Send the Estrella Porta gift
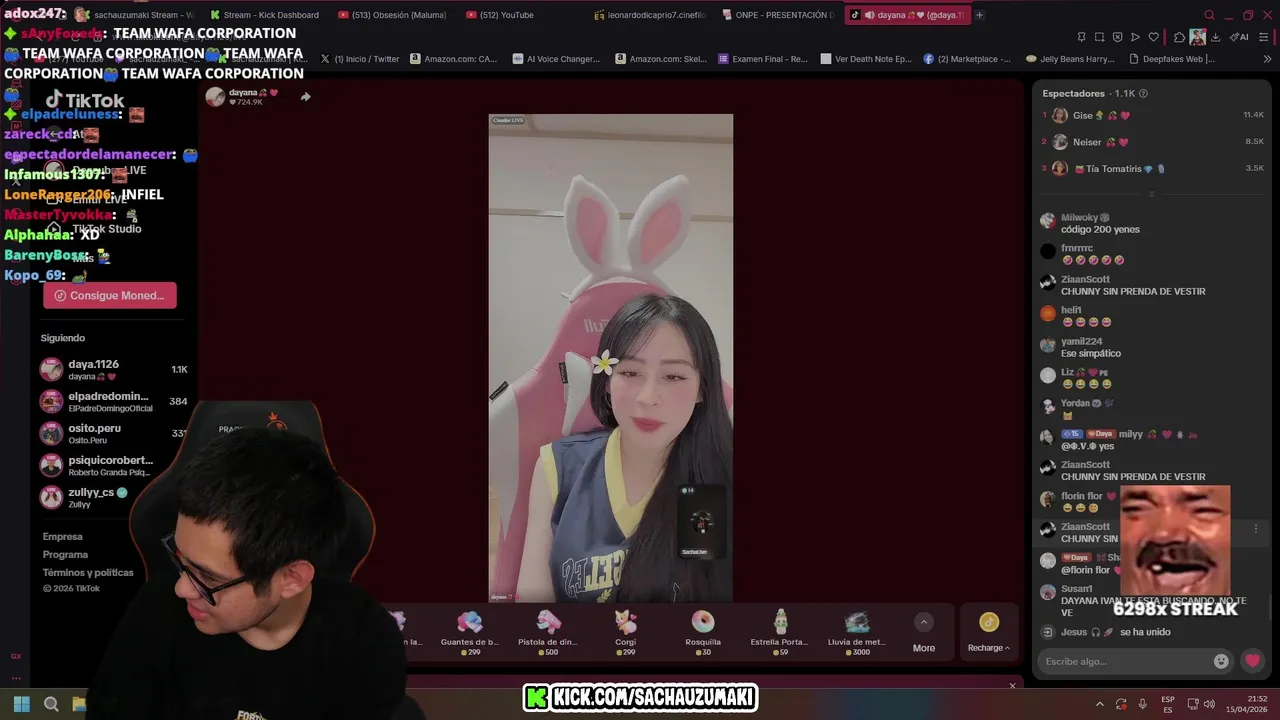The width and height of the screenshot is (1280, 720). [780, 634]
